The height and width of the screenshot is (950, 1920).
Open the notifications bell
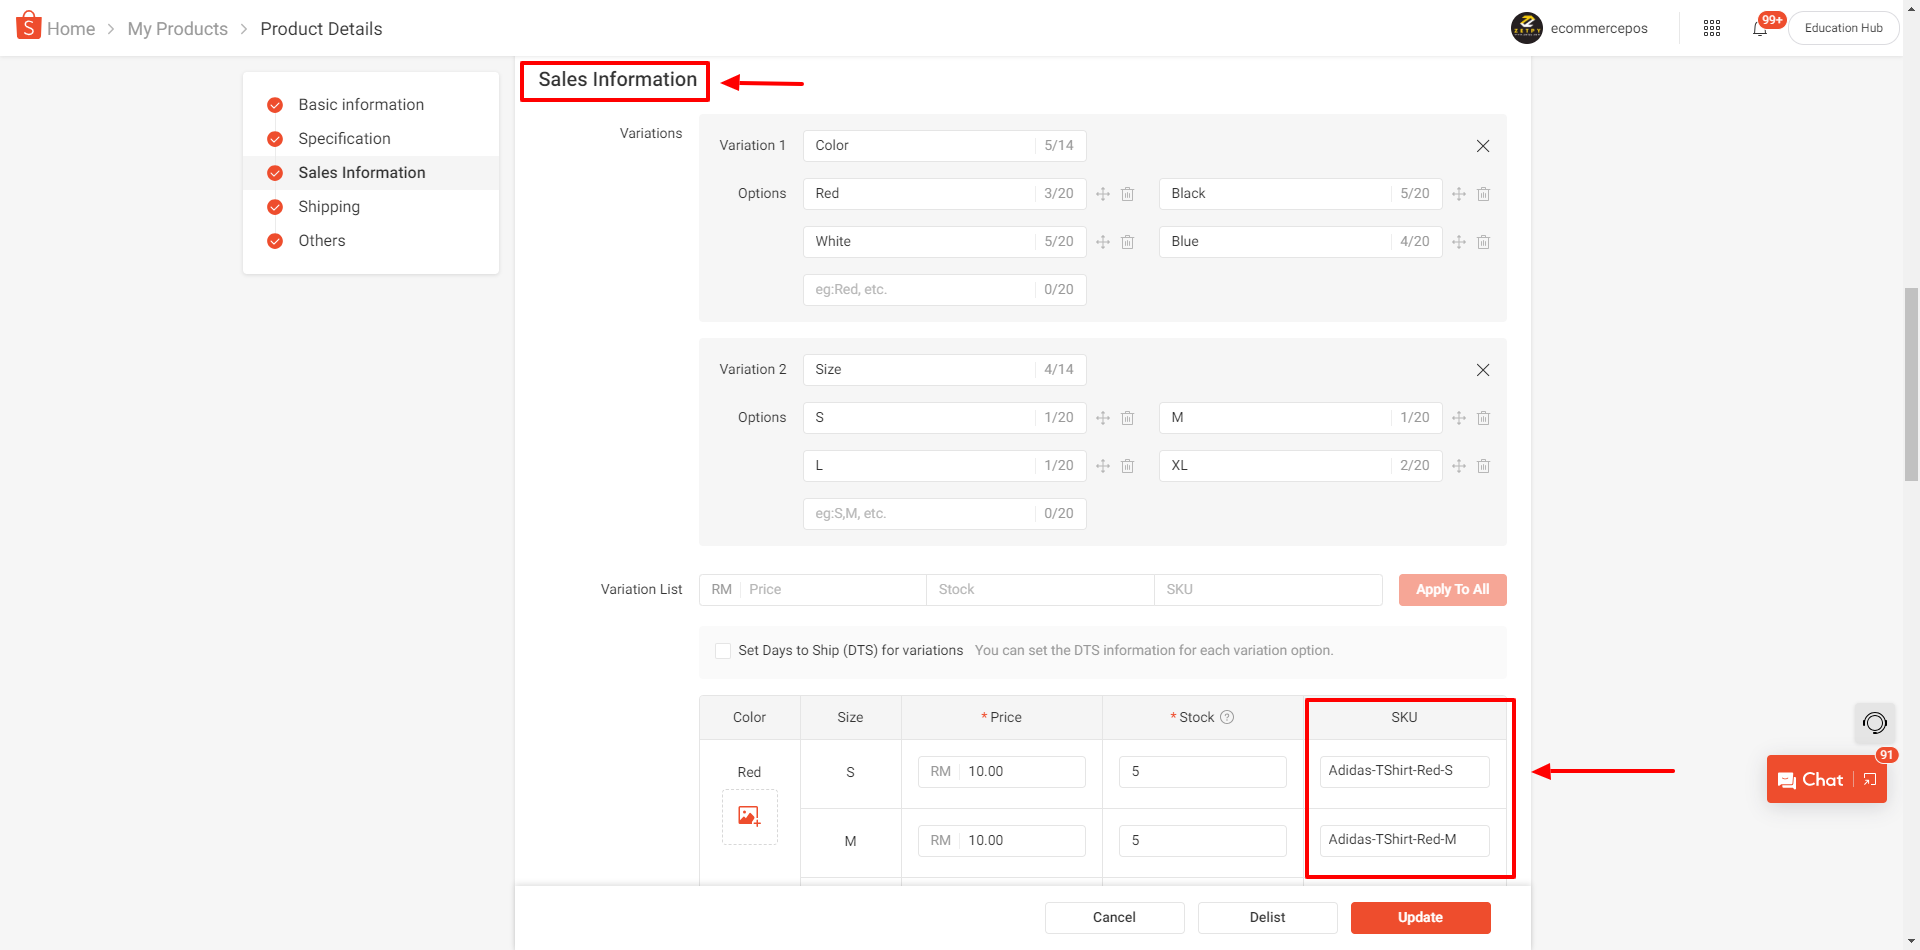[1759, 29]
